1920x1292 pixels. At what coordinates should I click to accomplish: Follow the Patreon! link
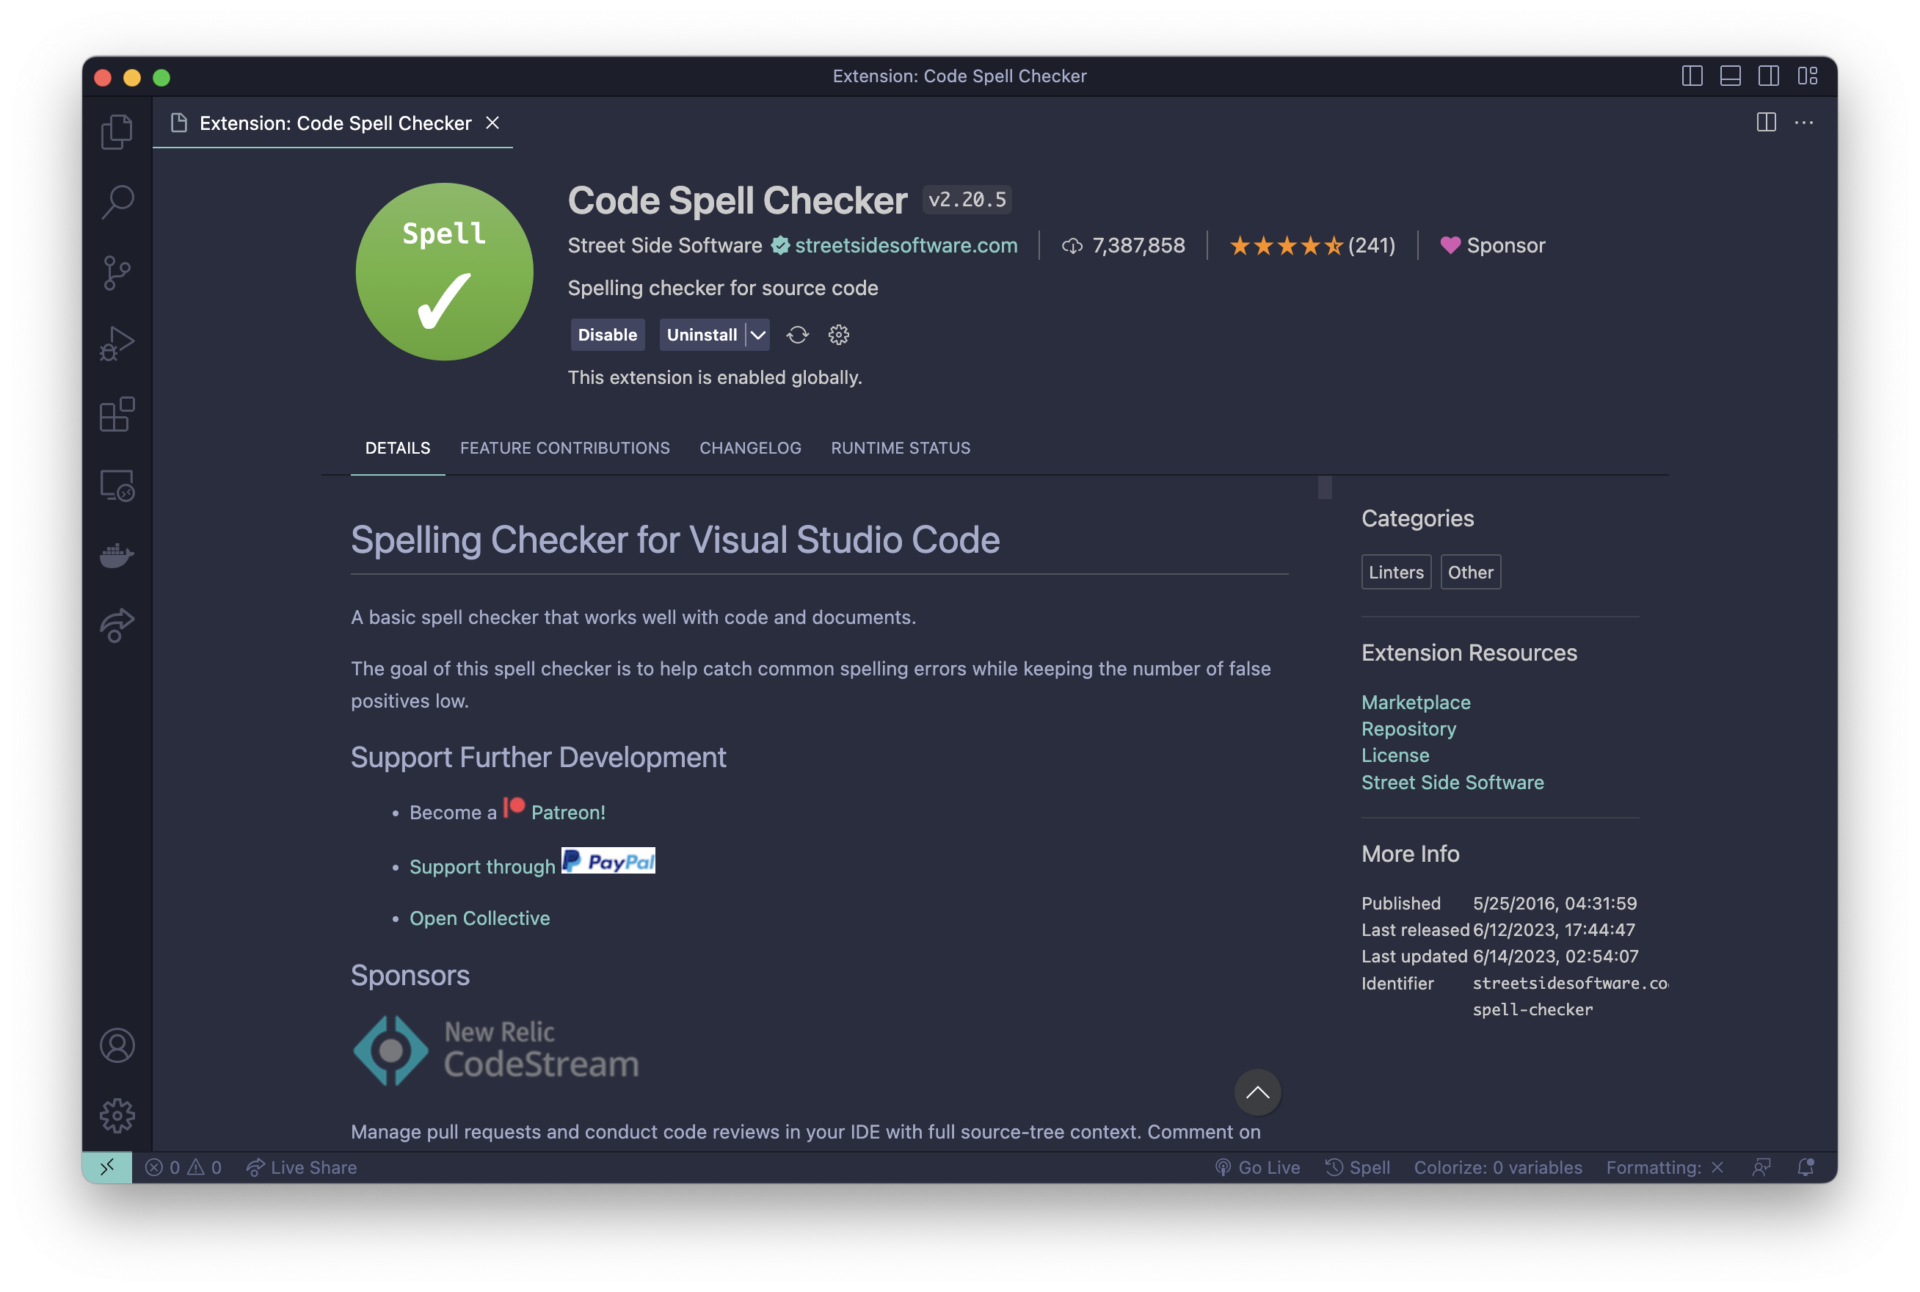point(567,813)
